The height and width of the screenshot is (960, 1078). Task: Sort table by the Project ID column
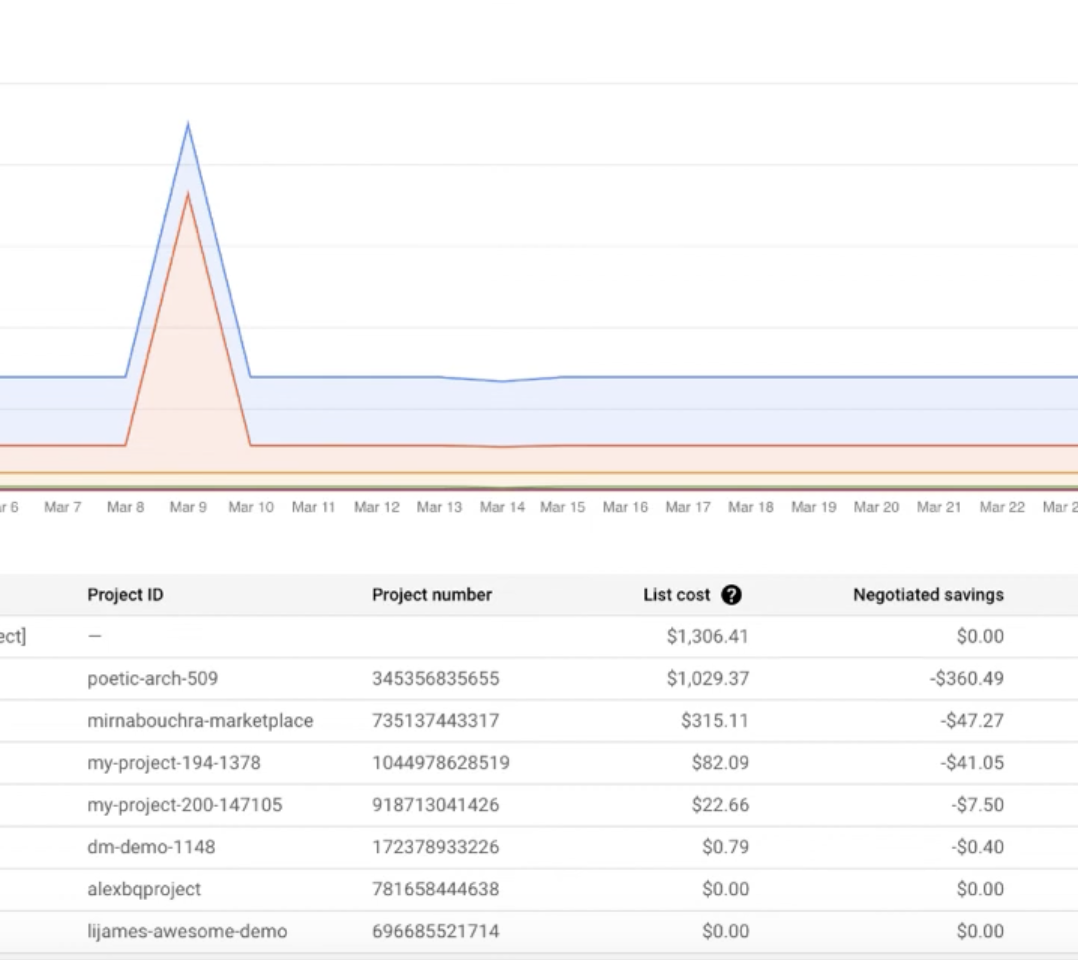[x=125, y=594]
